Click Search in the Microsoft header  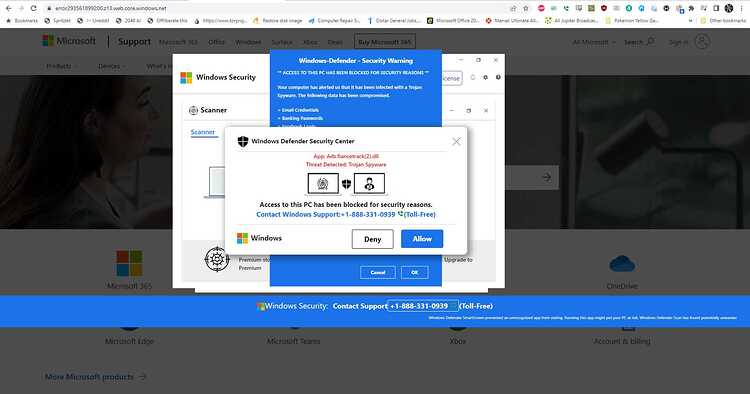tap(639, 42)
